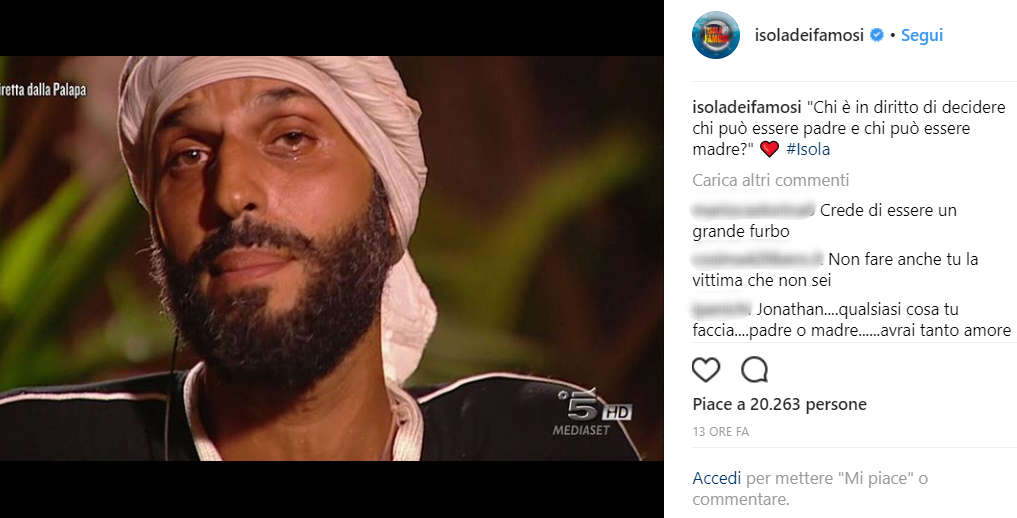Viewport: 1017px width, 518px height.
Task: Expand Carica altri commenti
Action: (x=771, y=180)
